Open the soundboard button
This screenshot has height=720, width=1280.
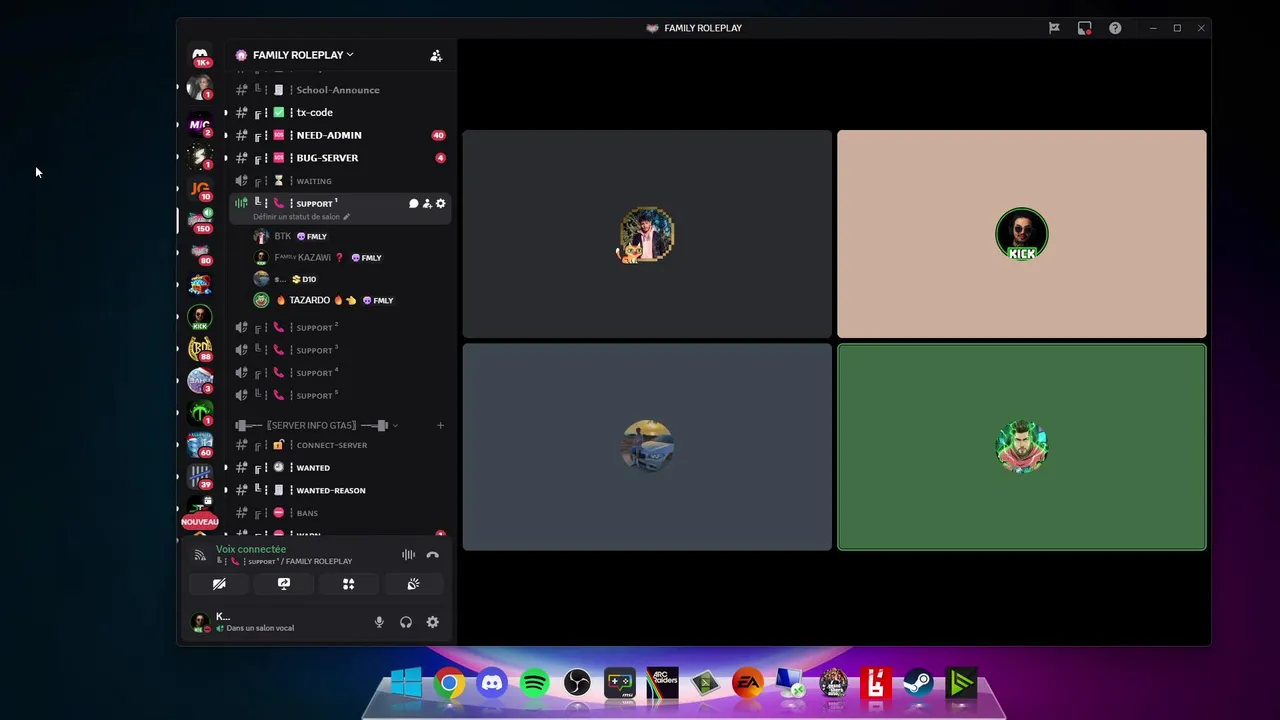tap(413, 584)
